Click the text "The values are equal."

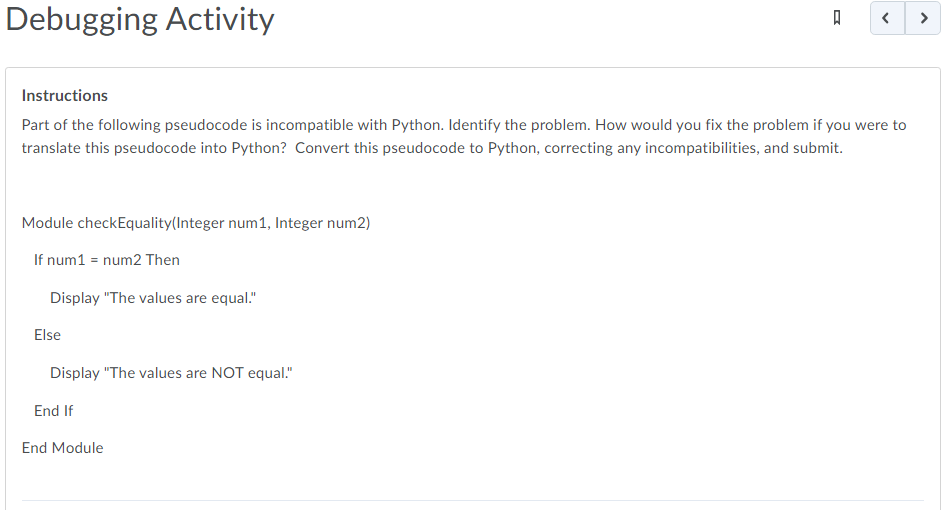pyautogui.click(x=180, y=298)
